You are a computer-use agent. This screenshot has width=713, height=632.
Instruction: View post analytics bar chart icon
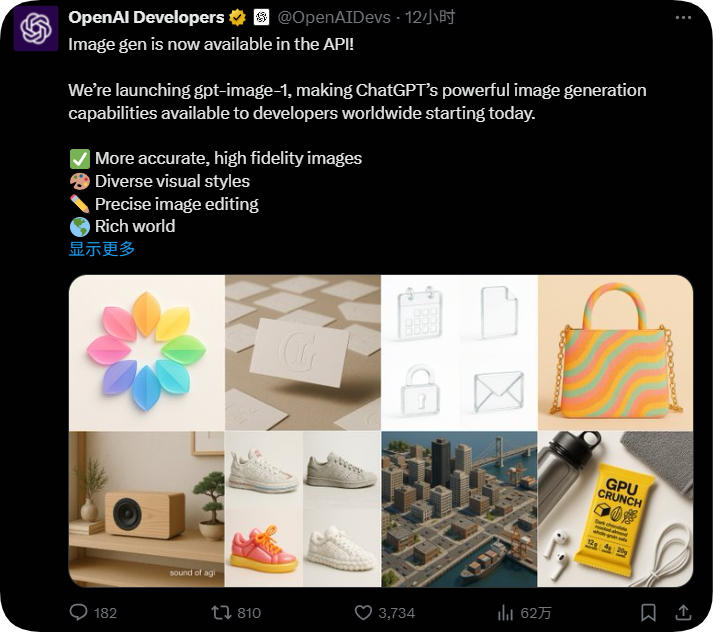505,612
